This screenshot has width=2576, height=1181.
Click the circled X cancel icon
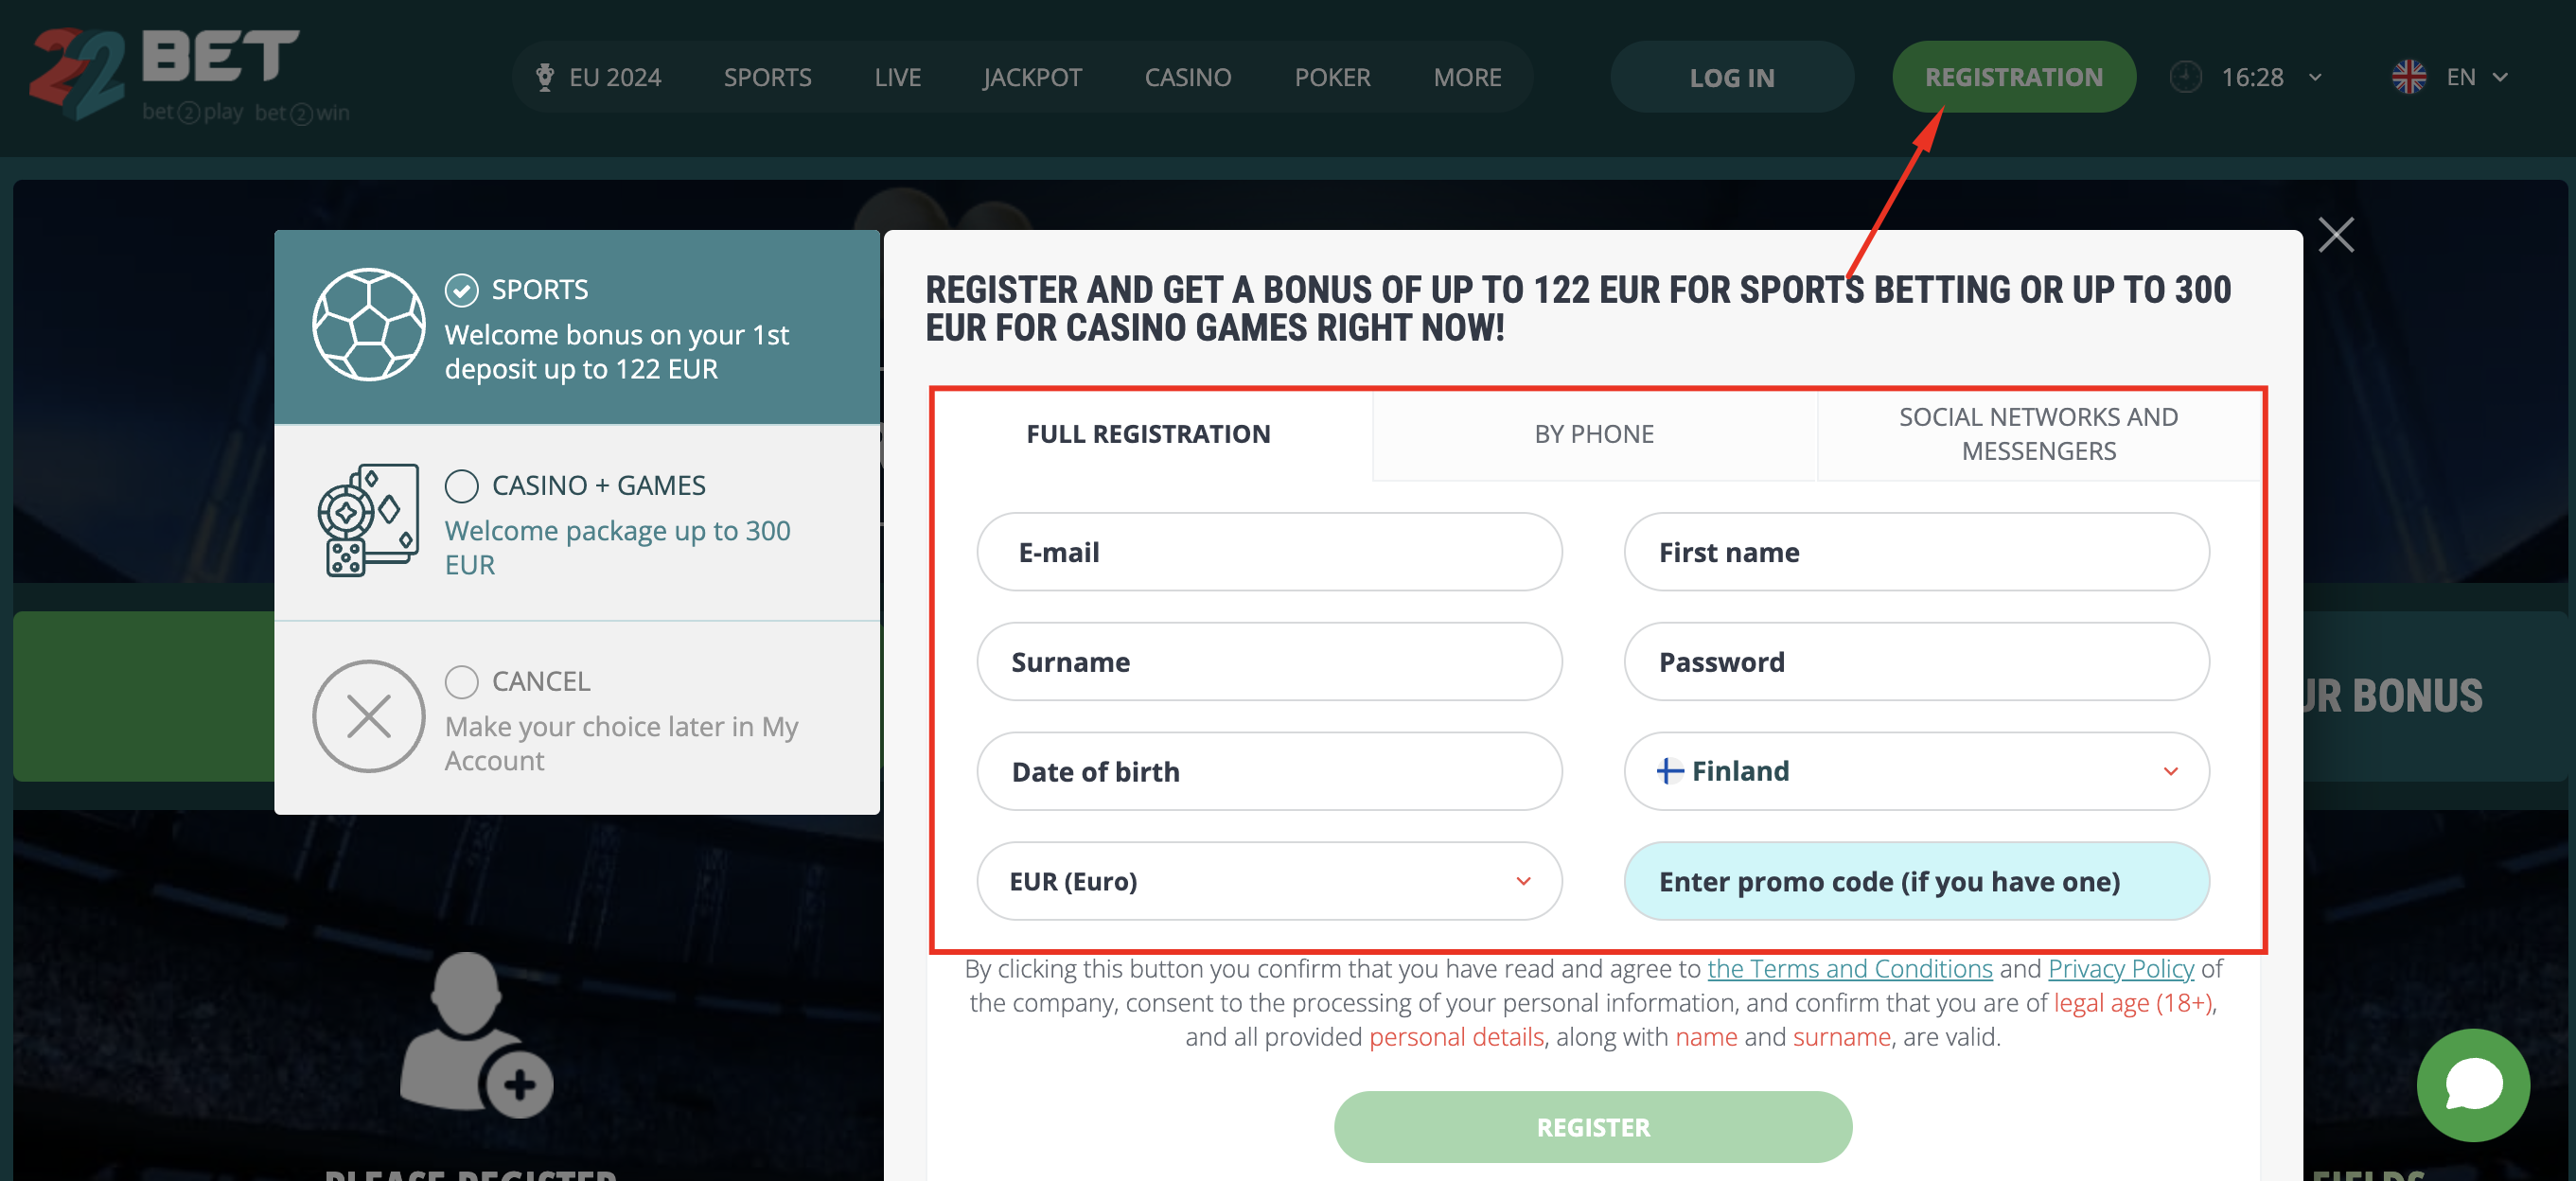(x=368, y=716)
